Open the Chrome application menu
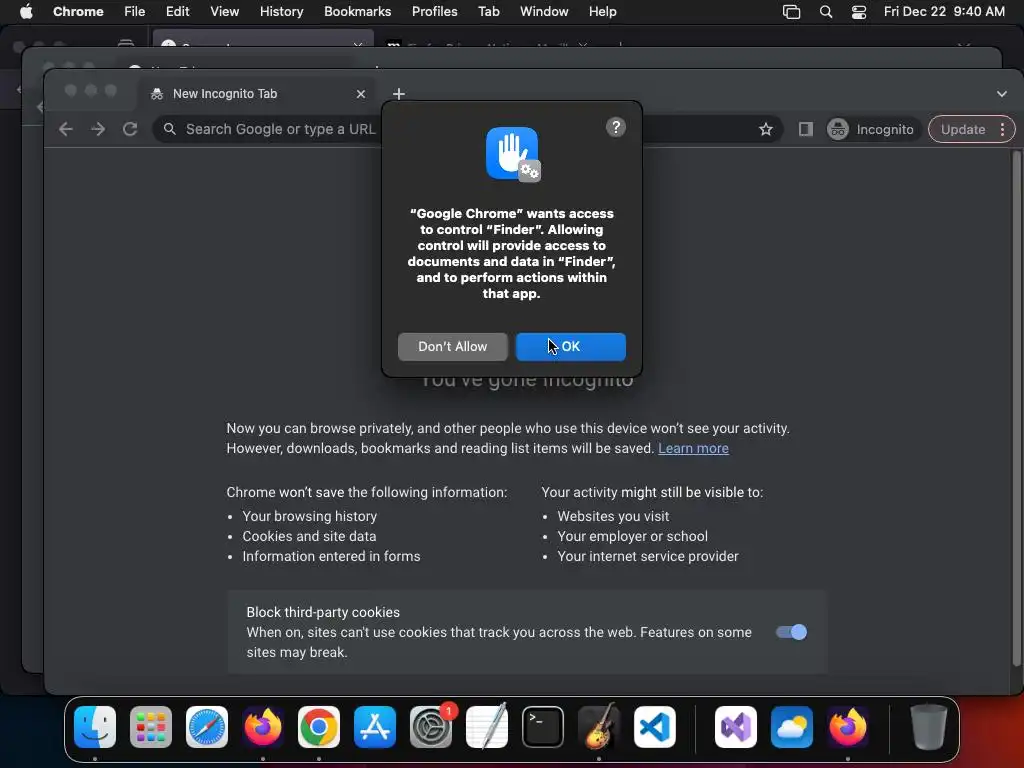 78,11
